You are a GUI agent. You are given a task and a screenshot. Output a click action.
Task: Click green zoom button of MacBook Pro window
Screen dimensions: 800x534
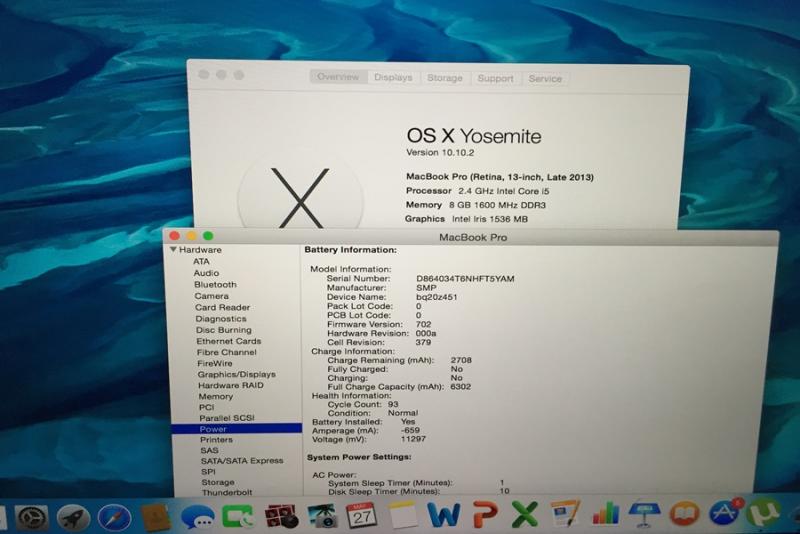[208, 236]
